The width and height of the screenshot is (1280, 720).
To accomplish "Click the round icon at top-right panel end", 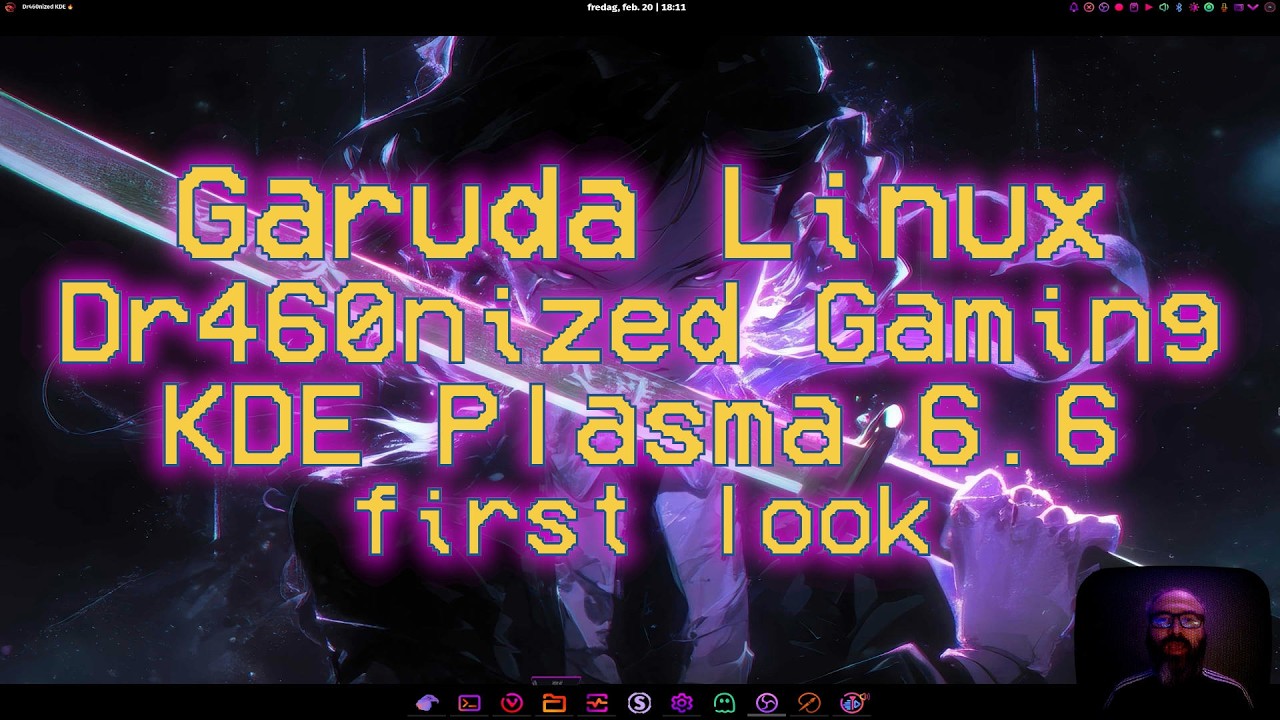I will click(1270, 7).
